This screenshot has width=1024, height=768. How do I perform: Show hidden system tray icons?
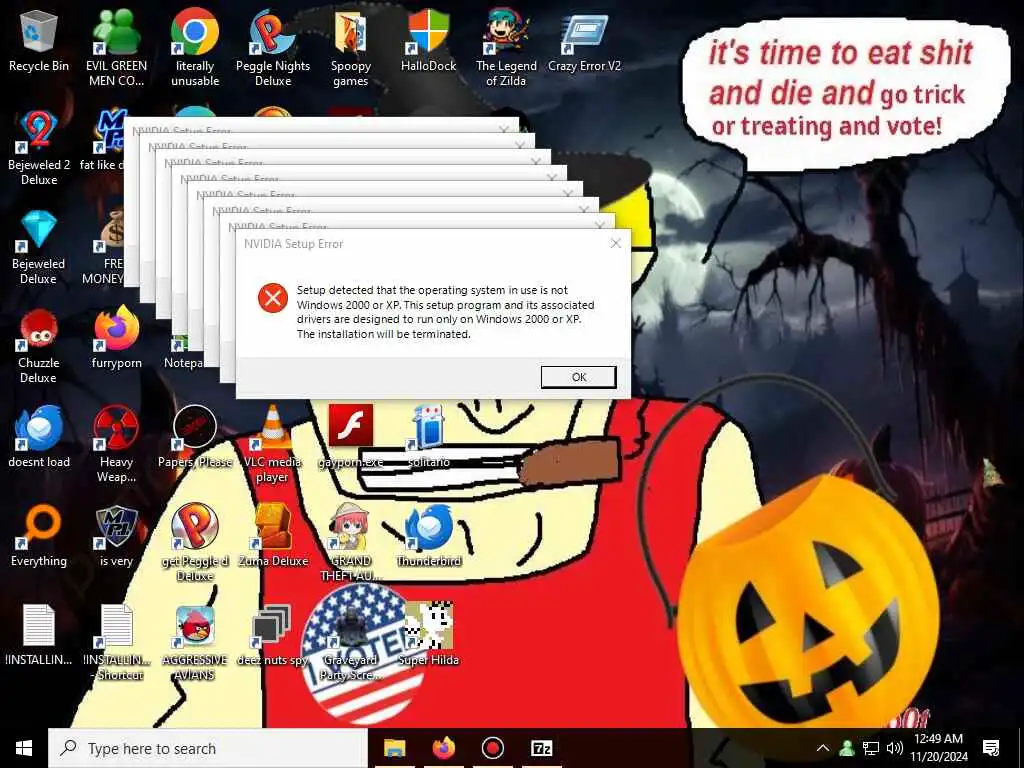click(x=823, y=748)
